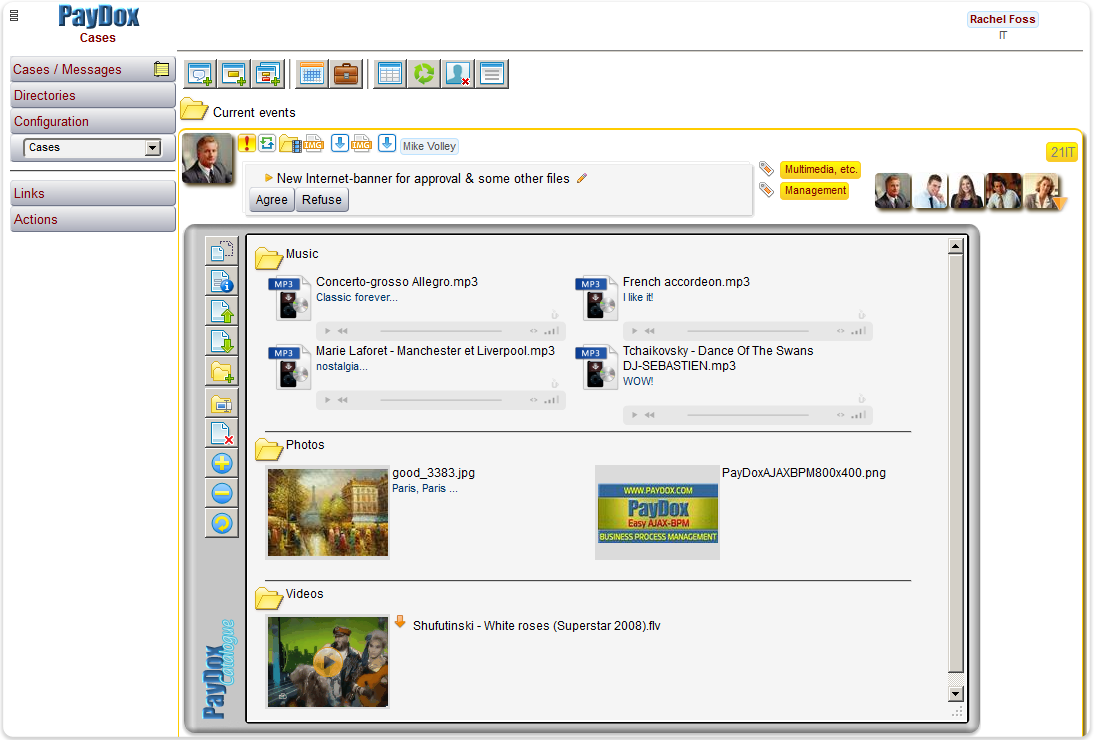
Task: Click the catalogue scrollbar down arrow
Action: click(x=956, y=693)
